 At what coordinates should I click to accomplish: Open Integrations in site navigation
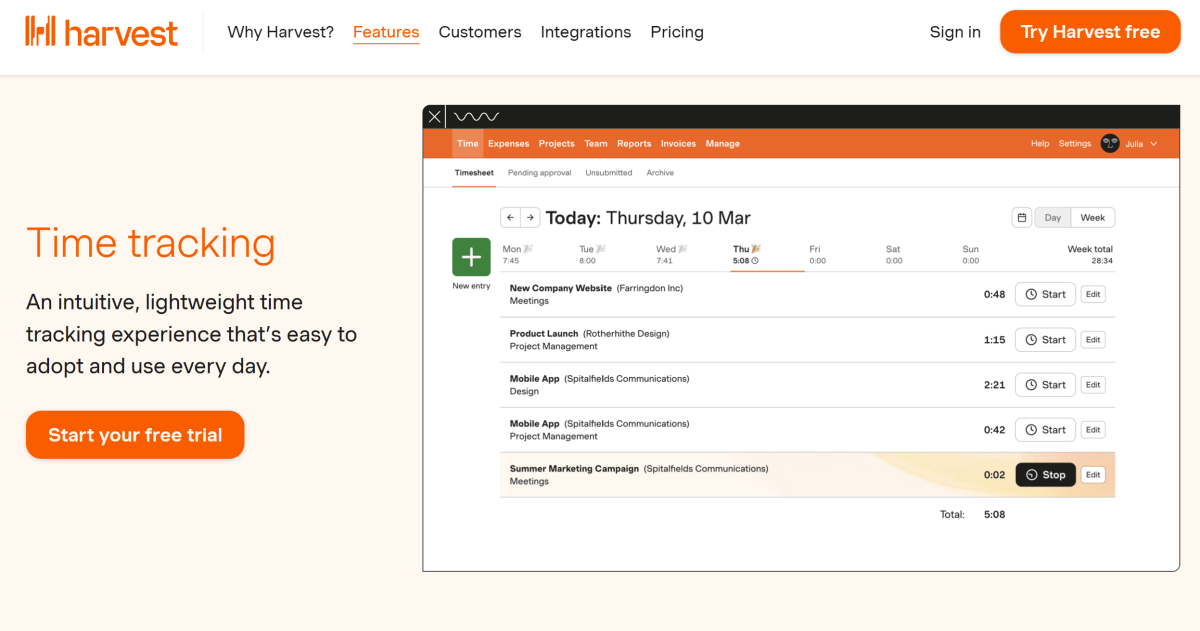point(586,32)
